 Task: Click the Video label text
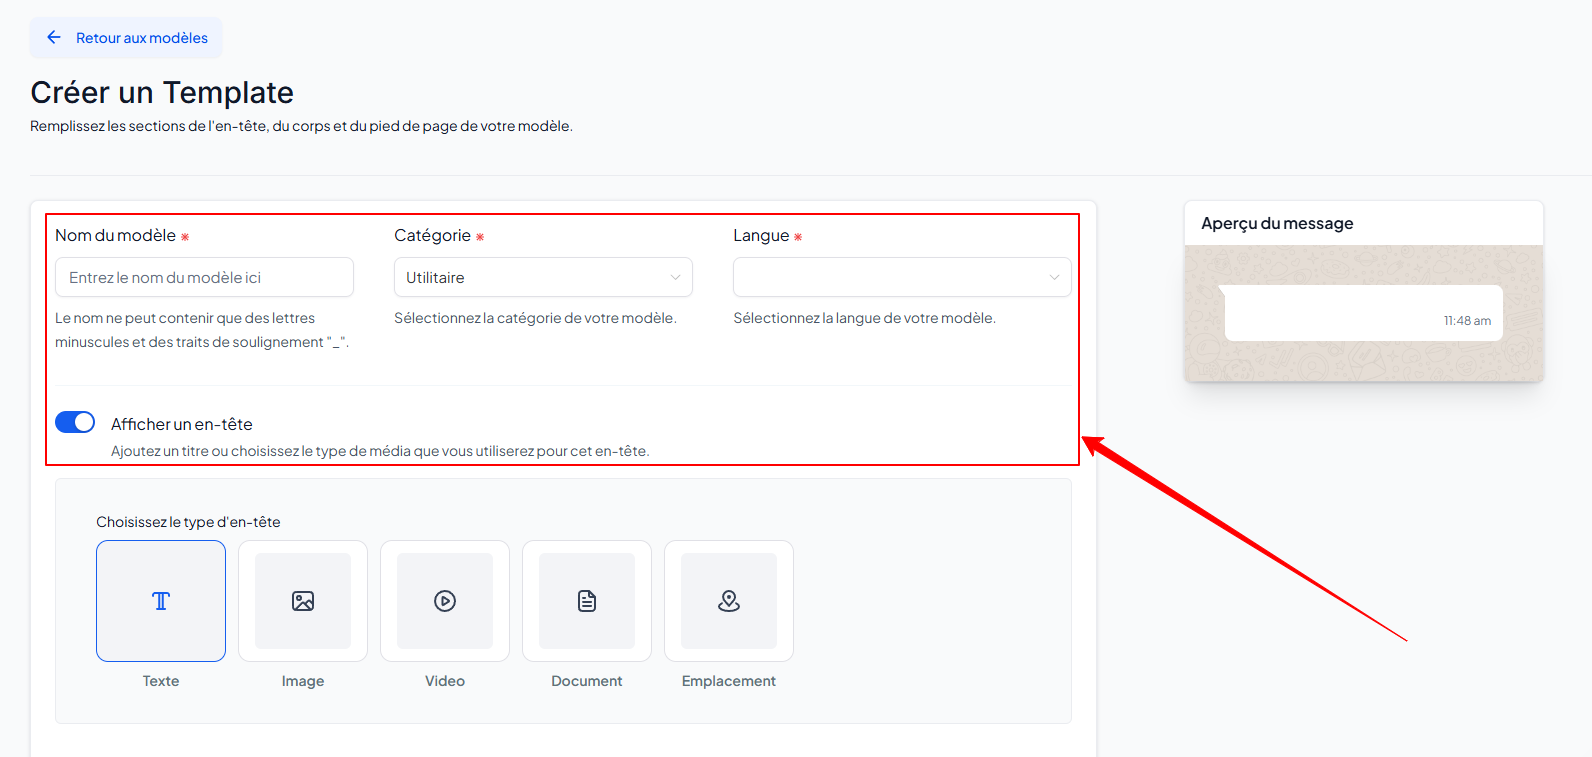point(445,681)
